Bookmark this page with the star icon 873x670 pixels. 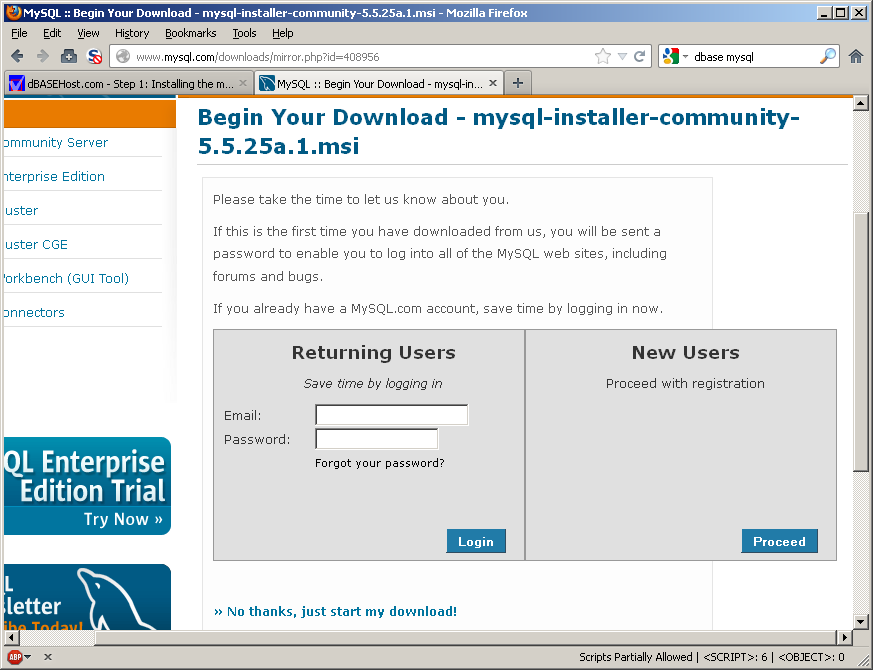tap(602, 56)
